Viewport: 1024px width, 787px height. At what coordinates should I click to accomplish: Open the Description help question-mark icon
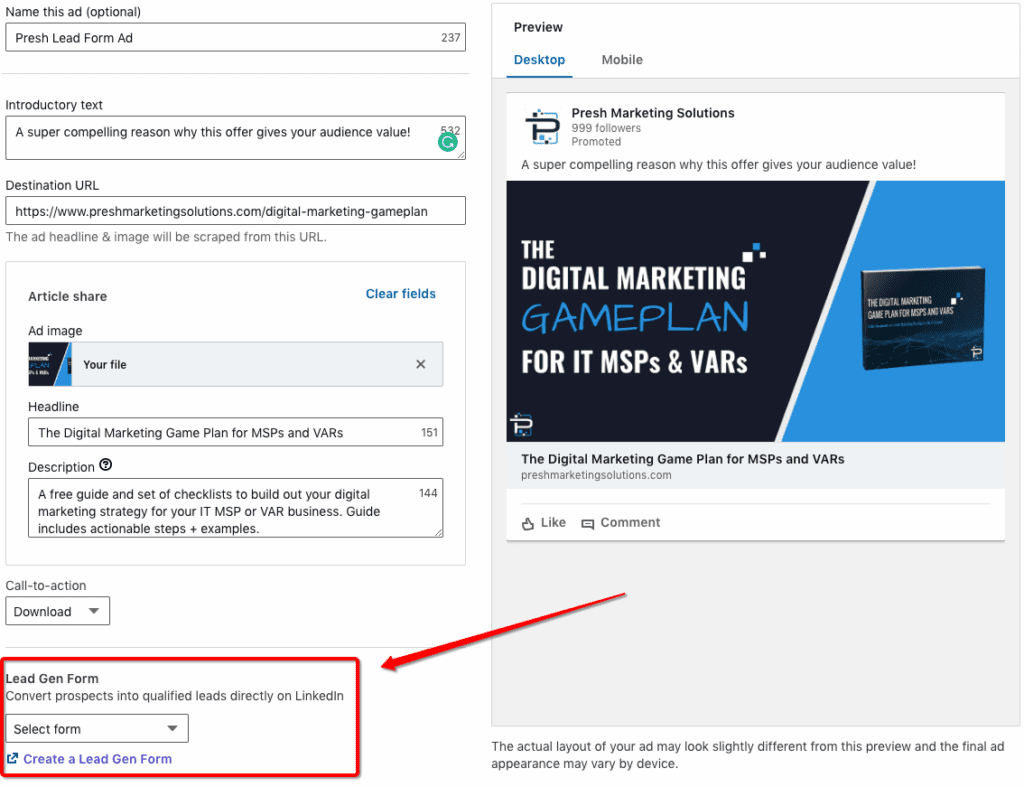(x=106, y=465)
